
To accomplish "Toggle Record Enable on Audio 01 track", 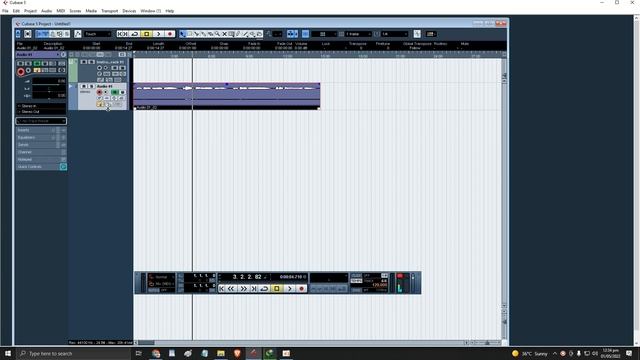I will click(99, 93).
